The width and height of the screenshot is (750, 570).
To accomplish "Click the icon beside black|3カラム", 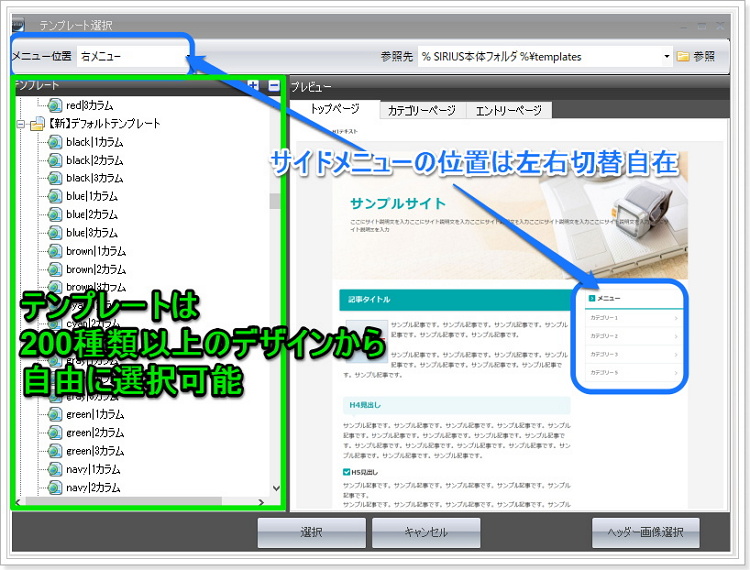I will [x=55, y=178].
